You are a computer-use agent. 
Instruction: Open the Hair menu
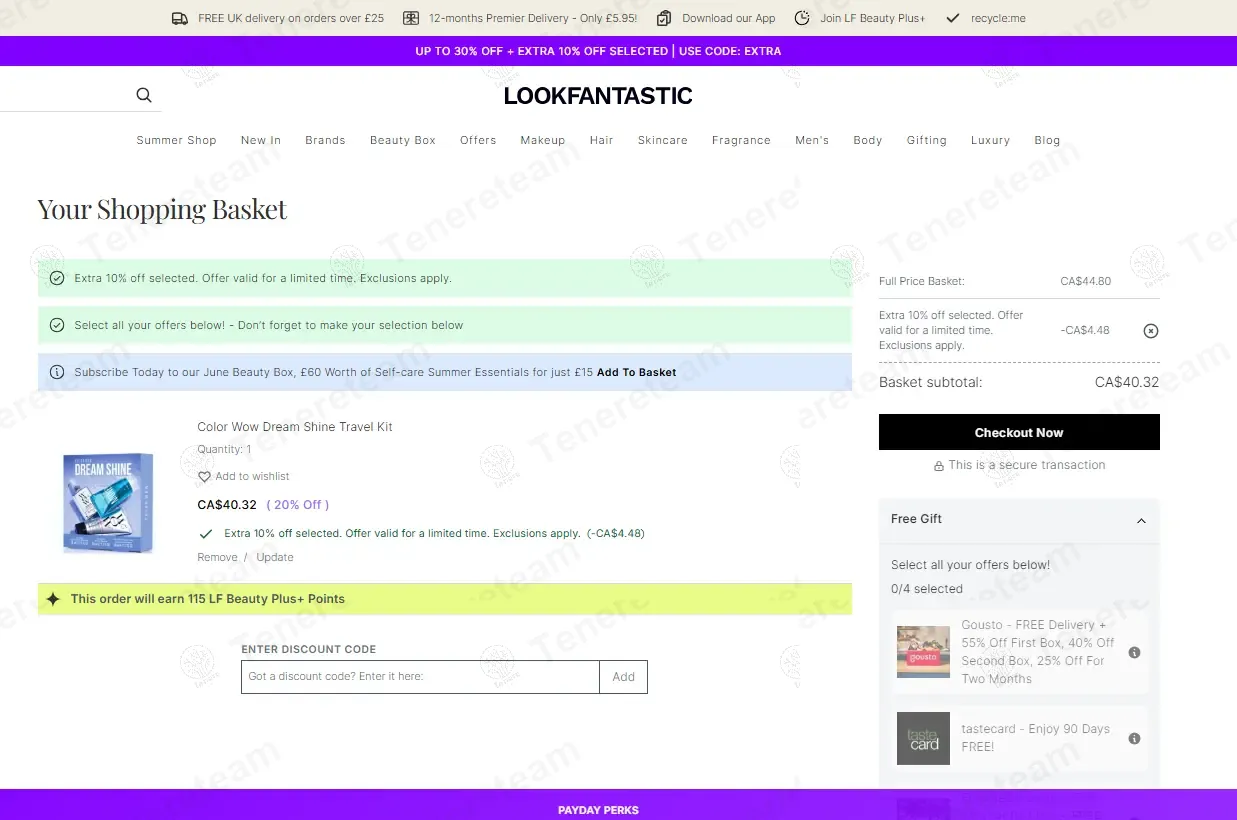coord(602,140)
